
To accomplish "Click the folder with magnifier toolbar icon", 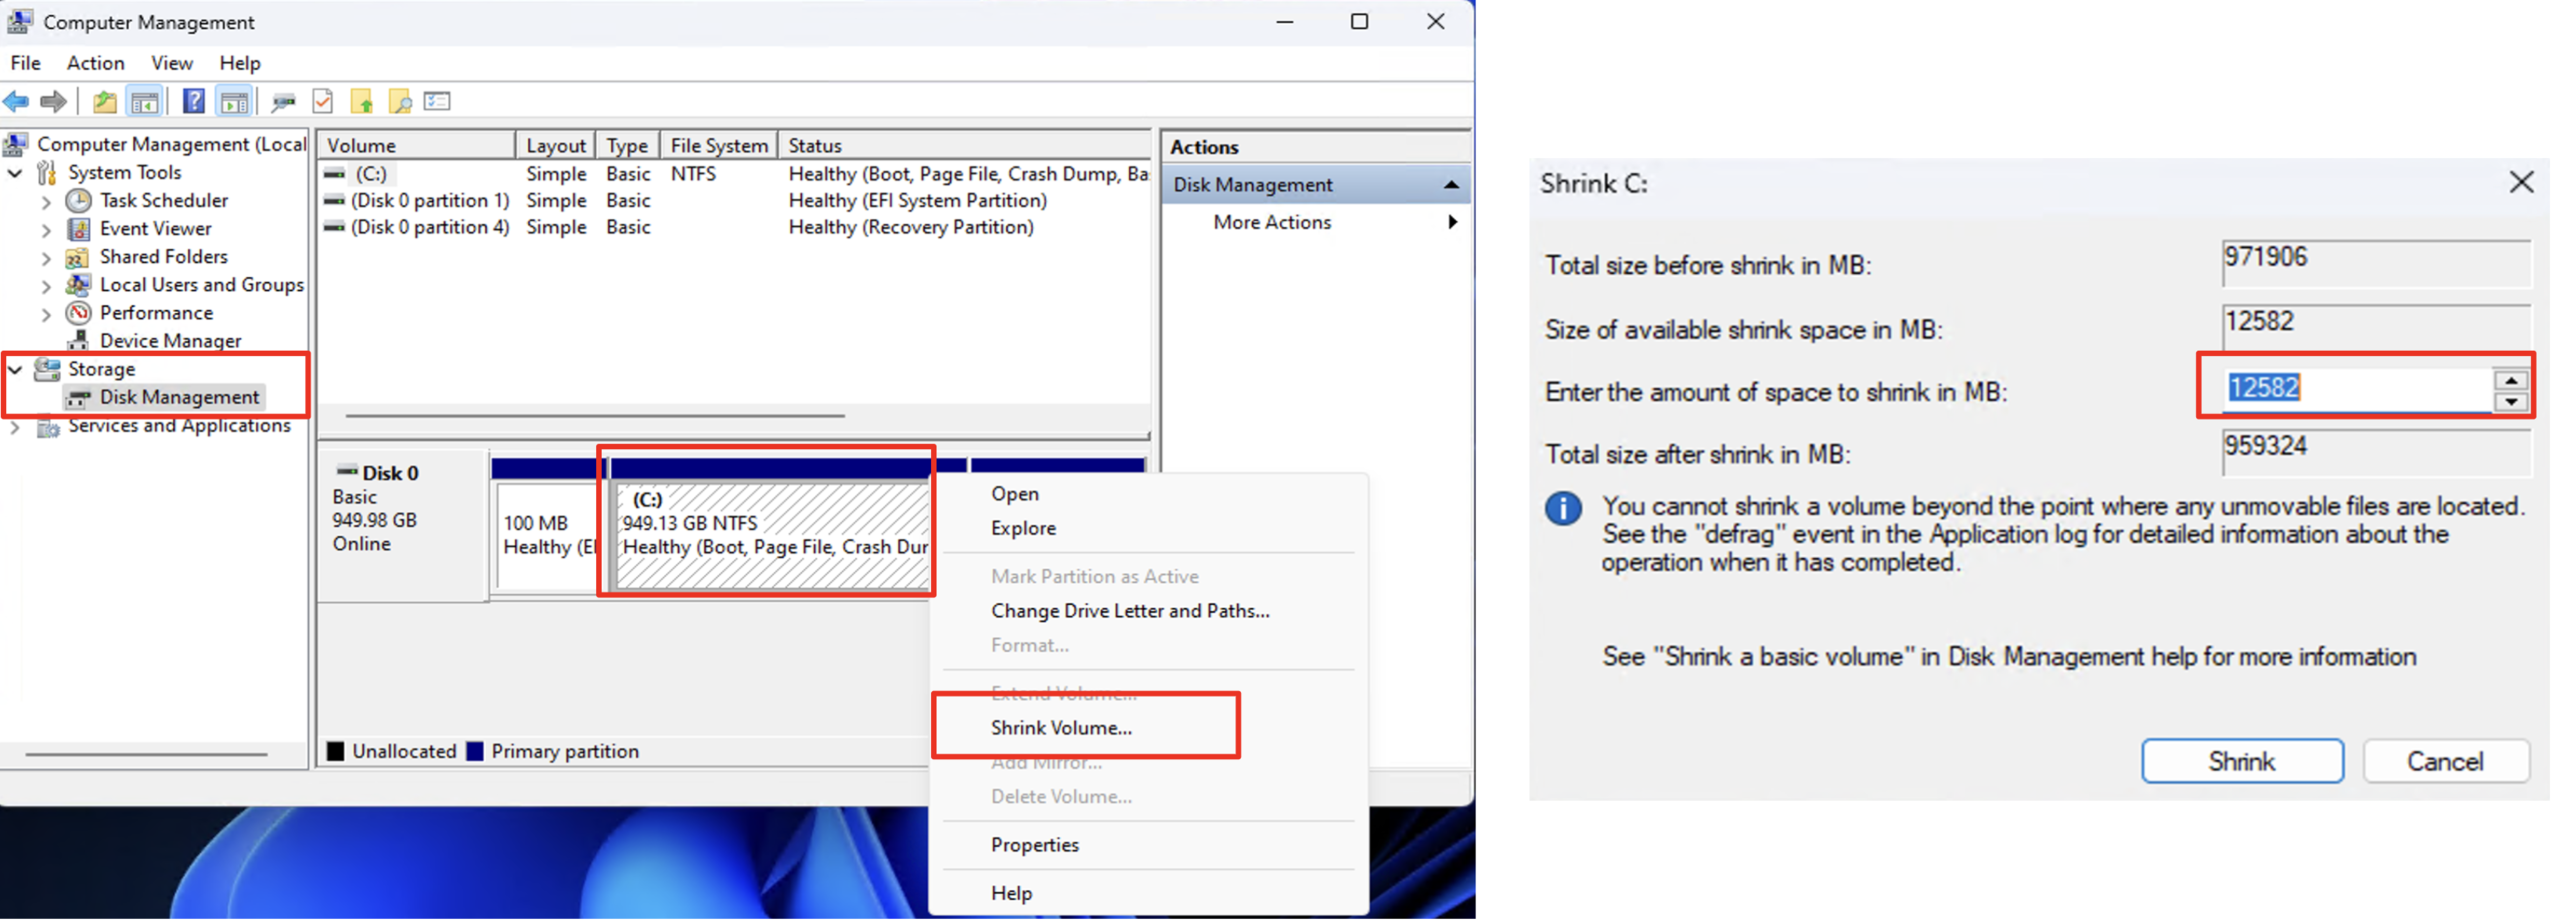I will click(x=400, y=101).
